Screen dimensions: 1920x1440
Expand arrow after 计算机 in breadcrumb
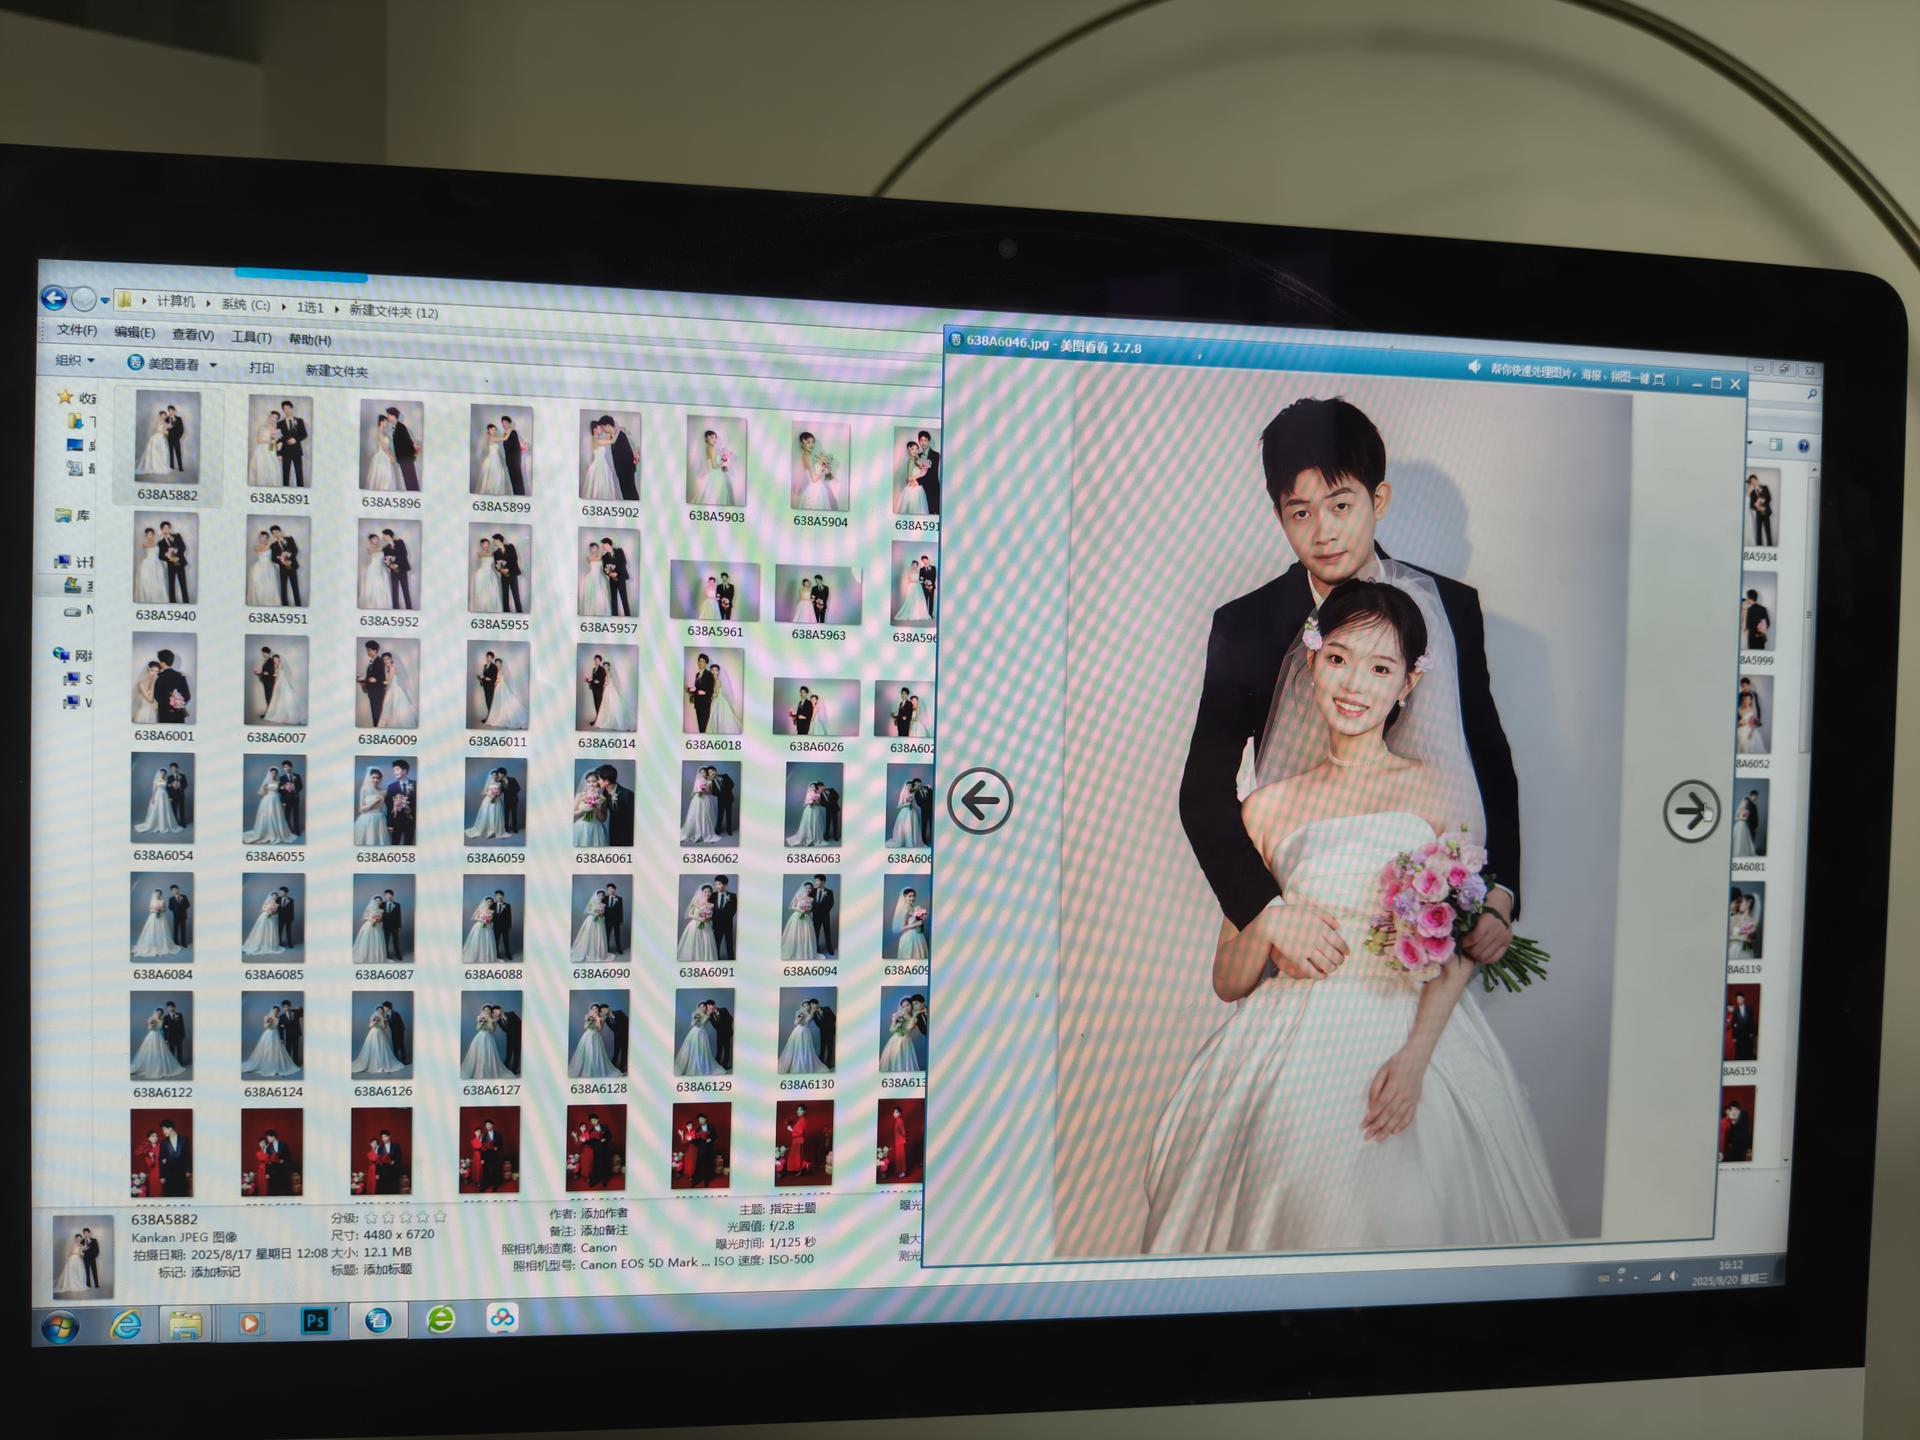[x=208, y=303]
